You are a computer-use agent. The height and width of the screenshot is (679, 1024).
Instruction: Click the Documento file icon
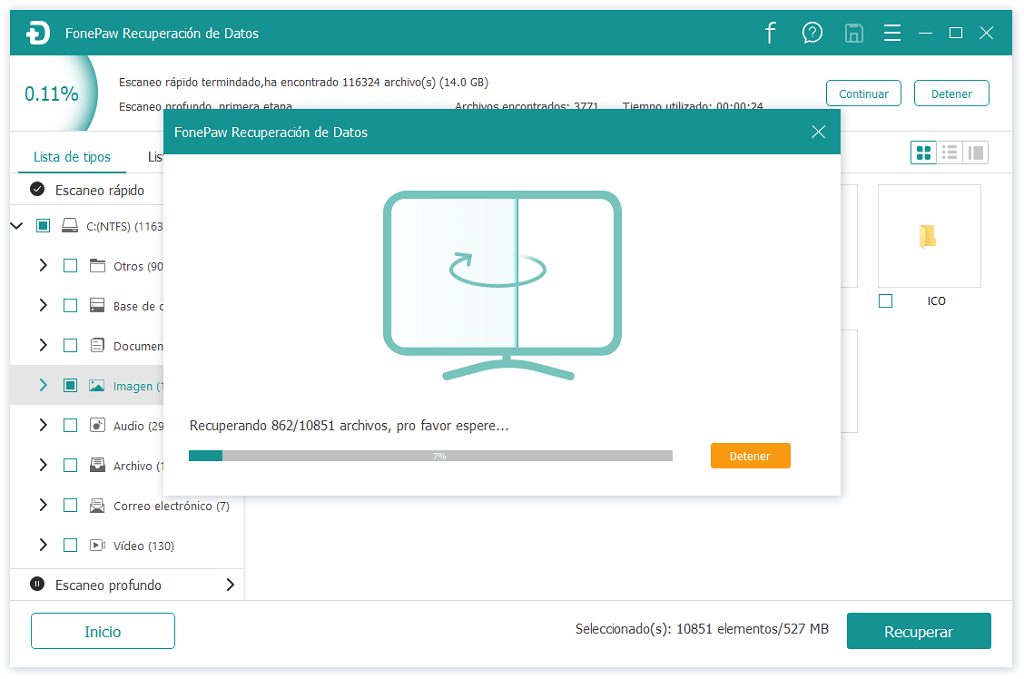click(x=97, y=345)
